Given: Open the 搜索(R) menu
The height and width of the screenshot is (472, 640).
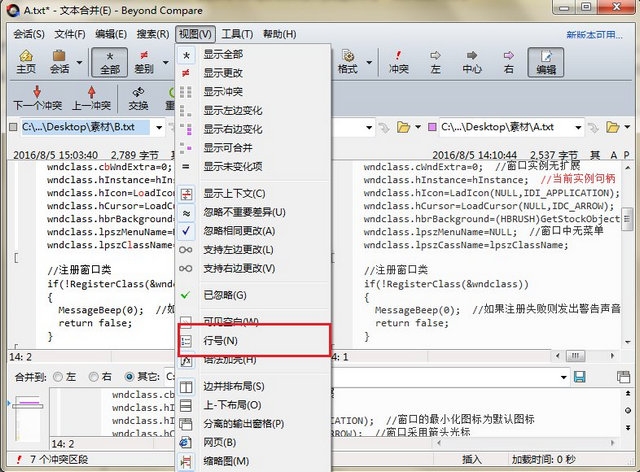Looking at the screenshot, I should pos(153,34).
